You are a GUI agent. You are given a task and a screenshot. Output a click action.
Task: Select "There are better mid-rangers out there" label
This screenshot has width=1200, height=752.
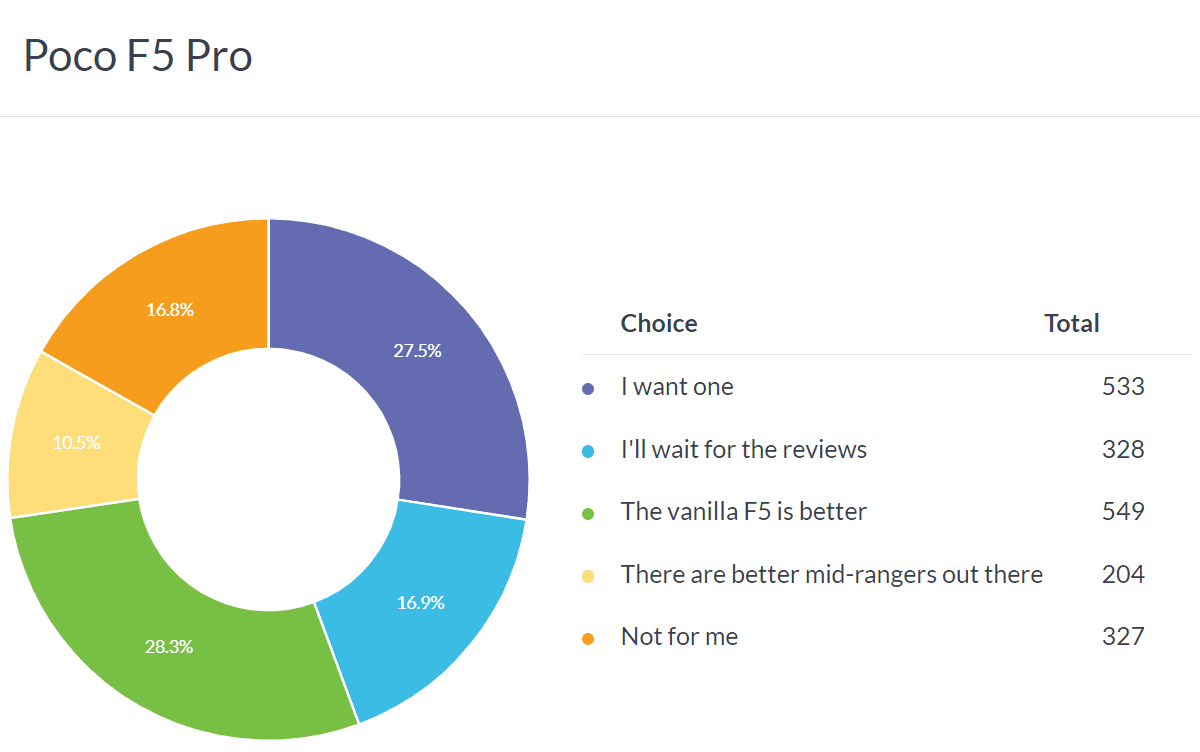(x=831, y=575)
